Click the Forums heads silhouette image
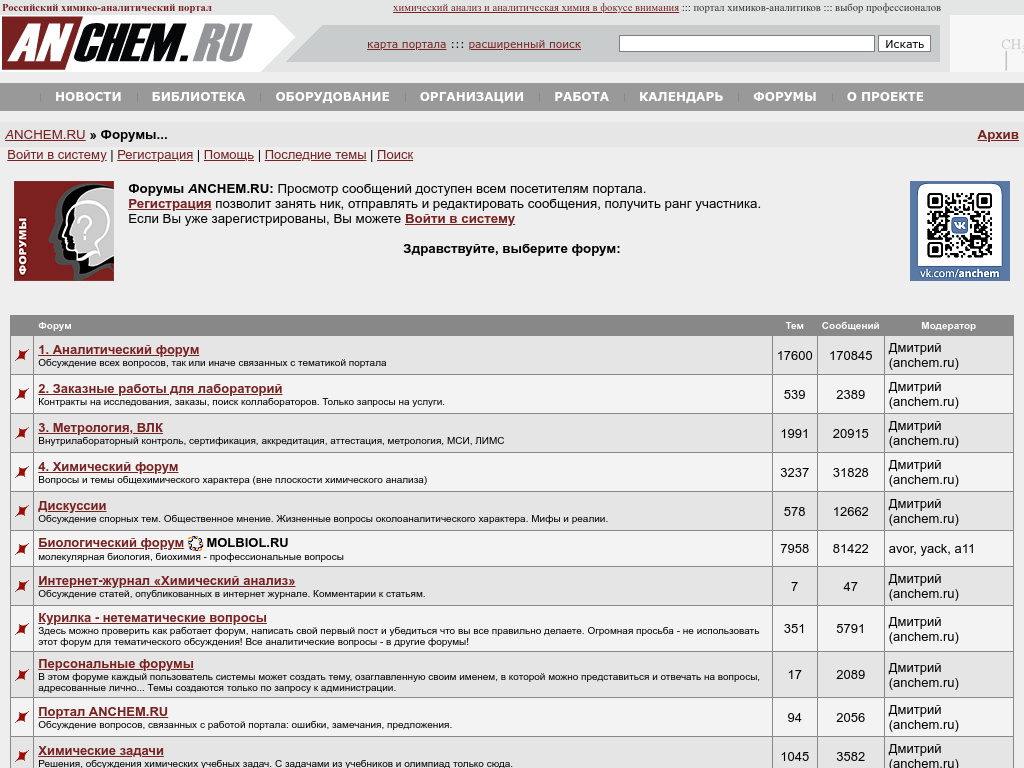 coord(64,231)
